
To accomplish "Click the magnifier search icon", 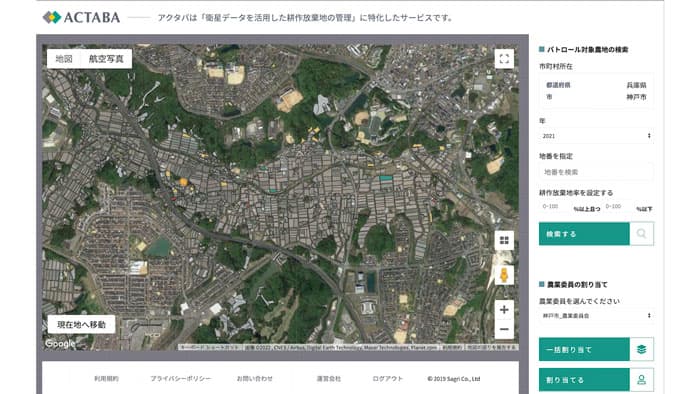I will tap(642, 234).
